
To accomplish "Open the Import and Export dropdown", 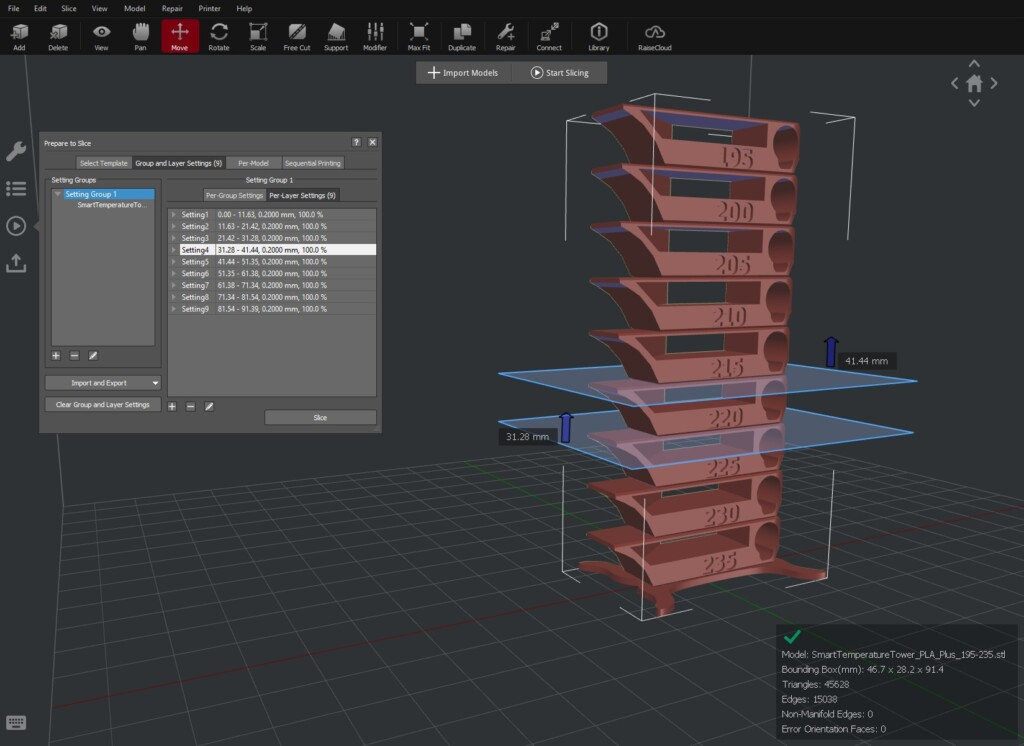I will (x=103, y=382).
